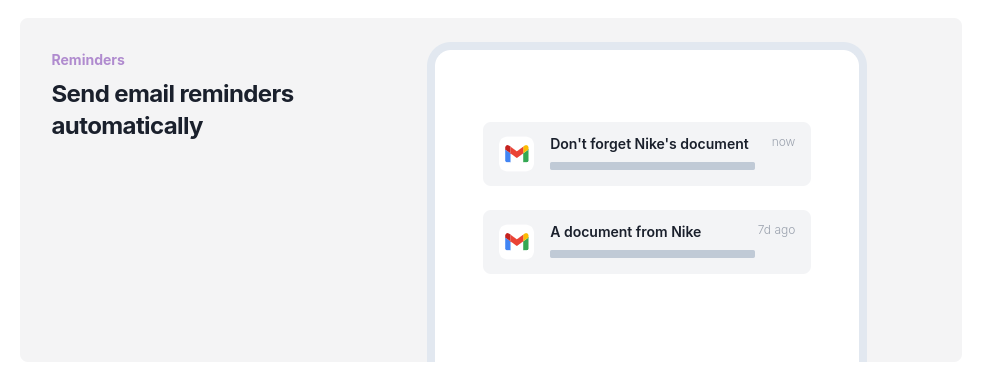Click the "now" timestamp
The width and height of the screenshot is (984, 379).
(783, 142)
